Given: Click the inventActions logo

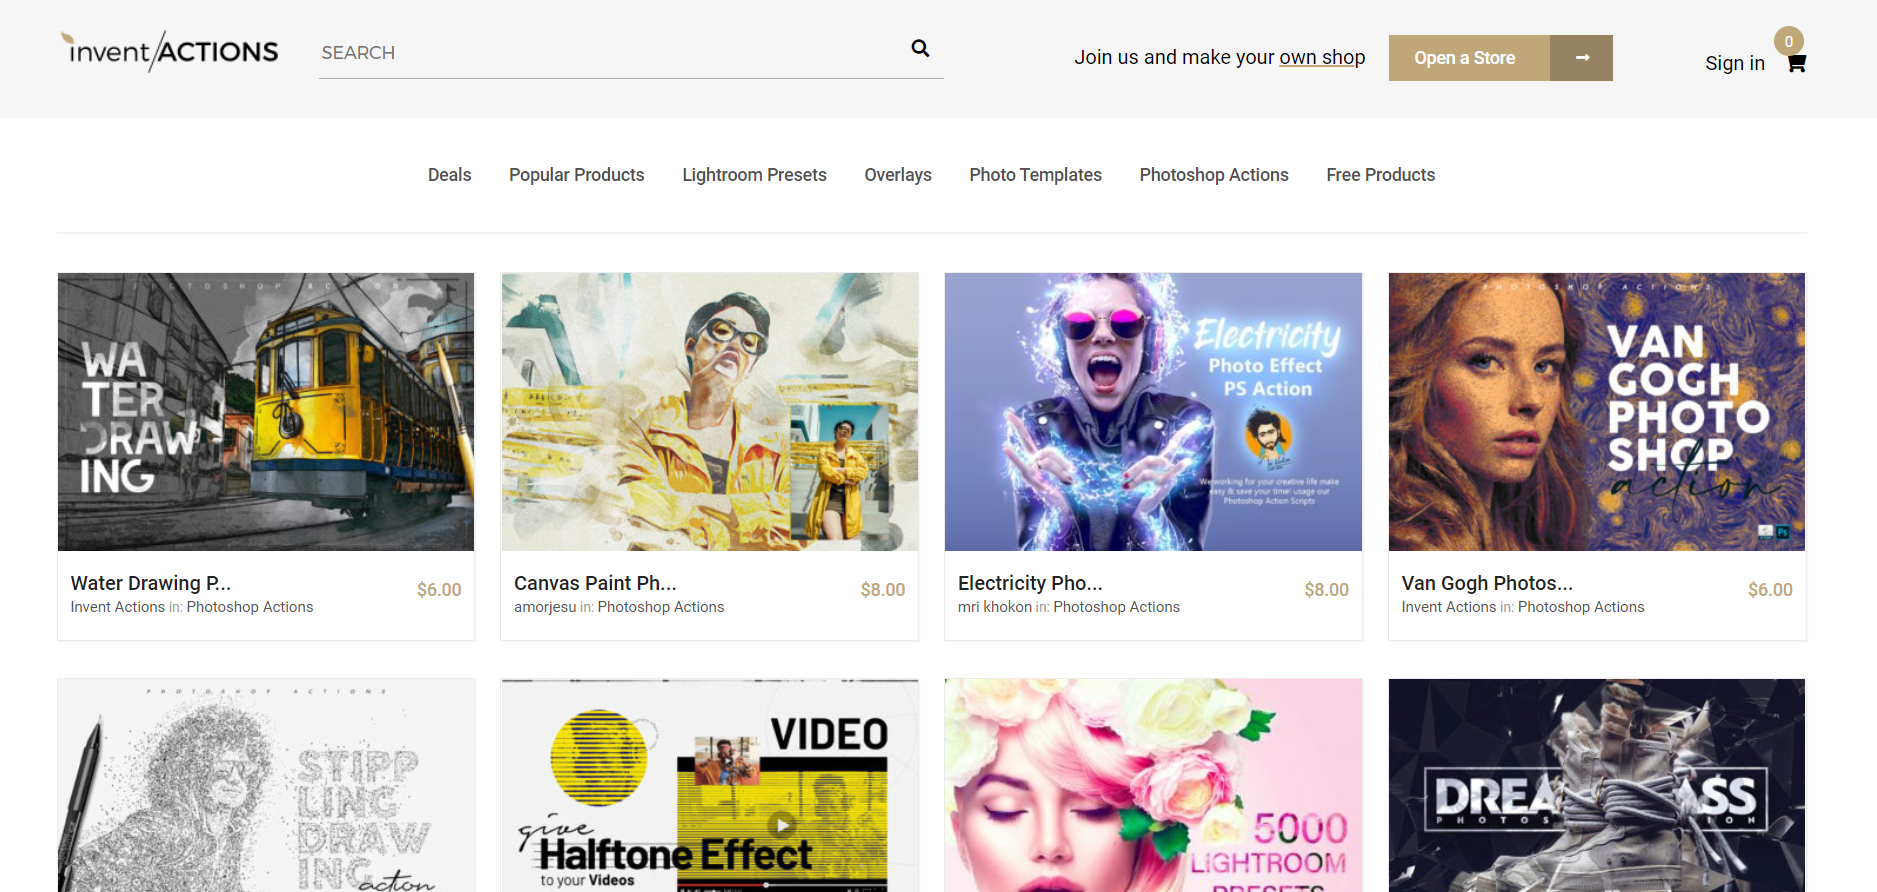Looking at the screenshot, I should 170,51.
